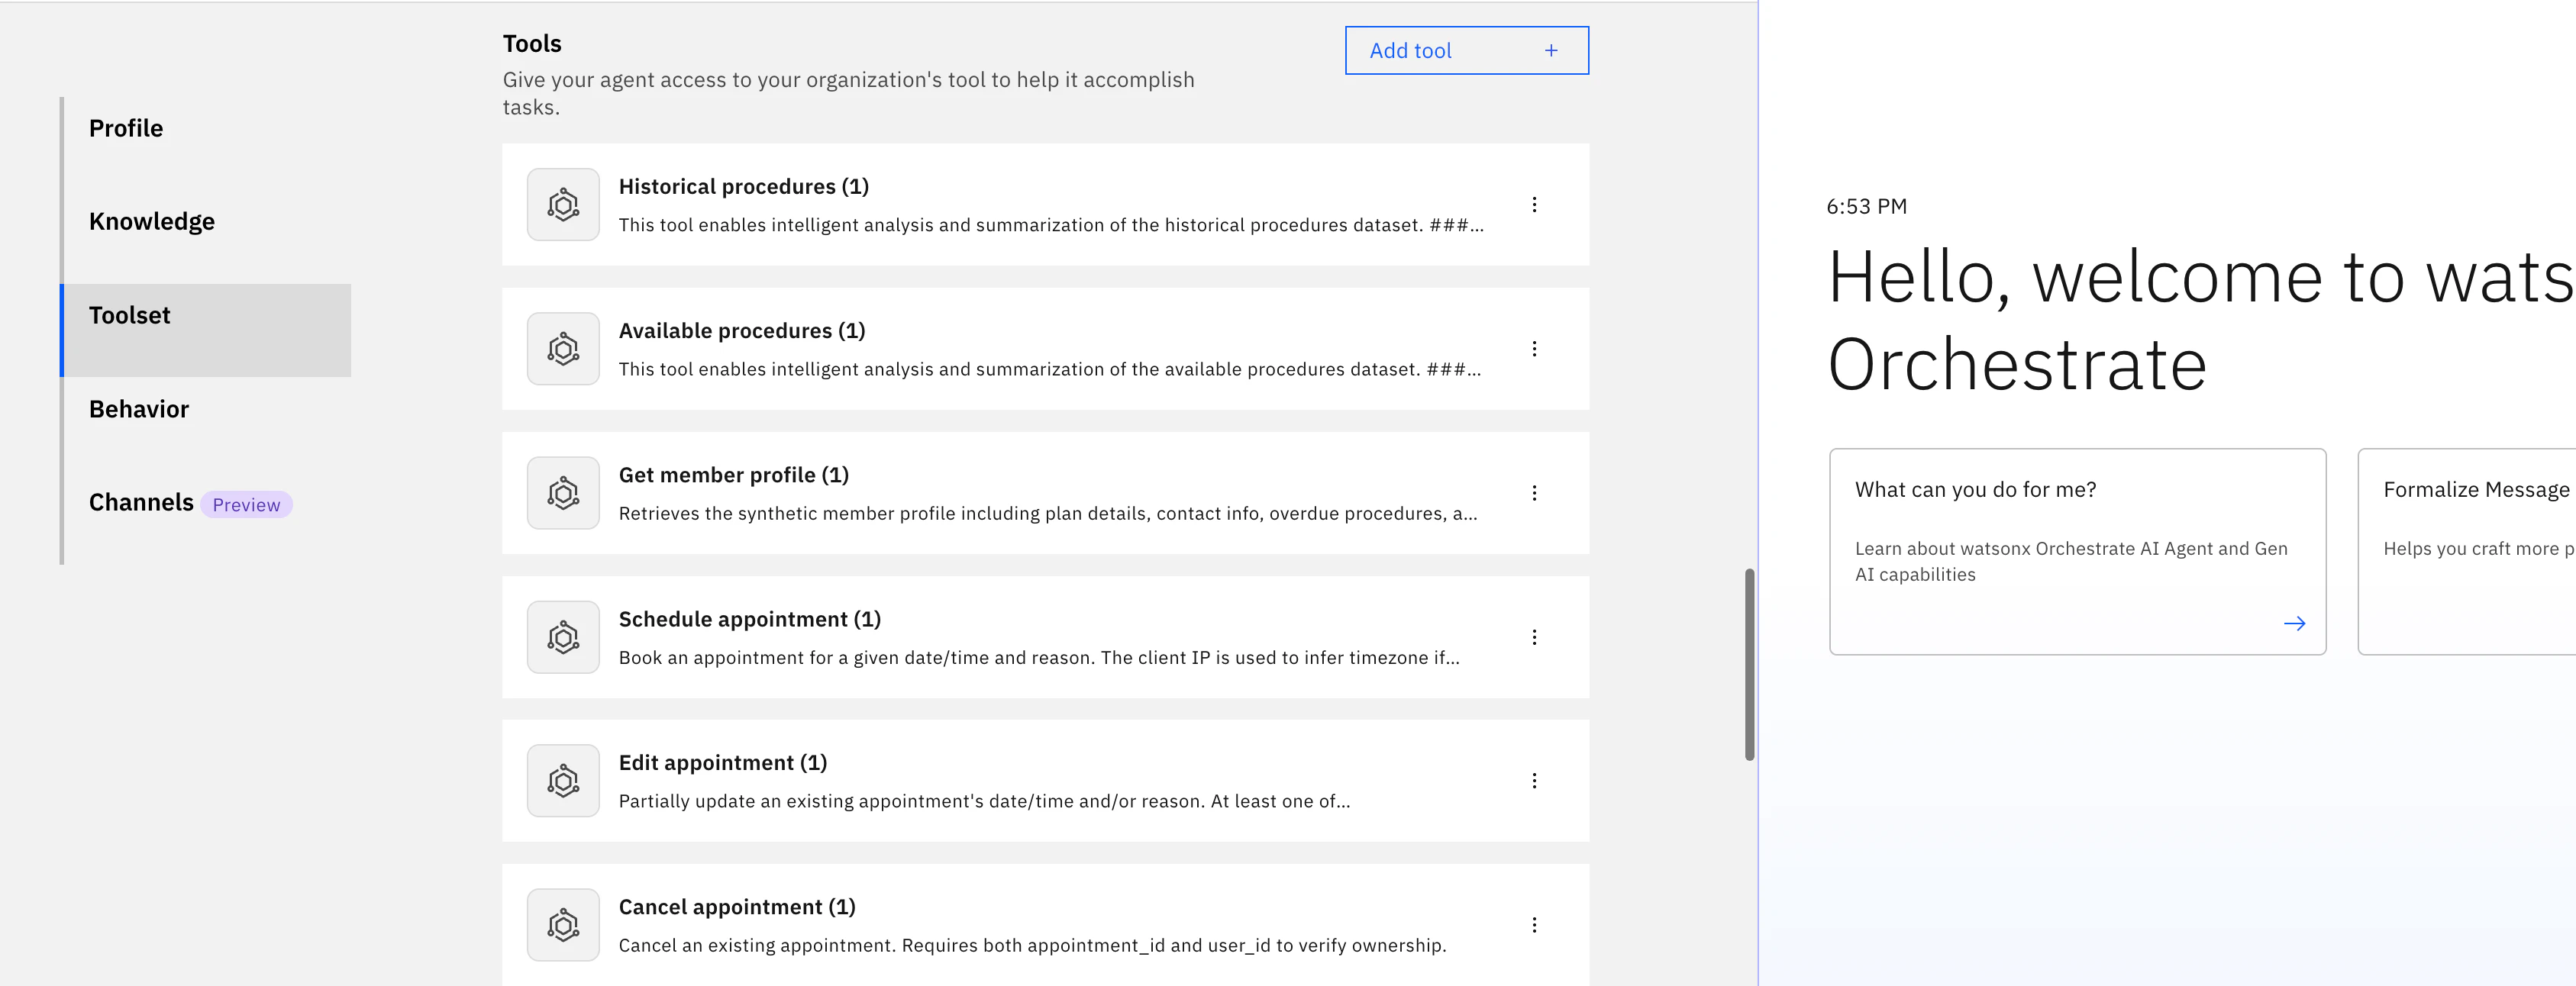Click the 6:53 PM timestamp
2576x986 pixels.
click(x=1866, y=206)
